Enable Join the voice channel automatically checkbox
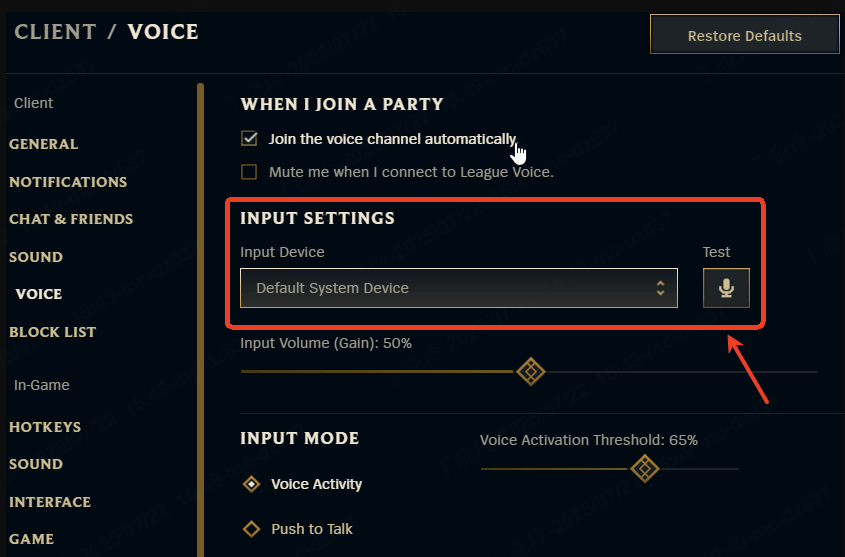 [x=249, y=139]
